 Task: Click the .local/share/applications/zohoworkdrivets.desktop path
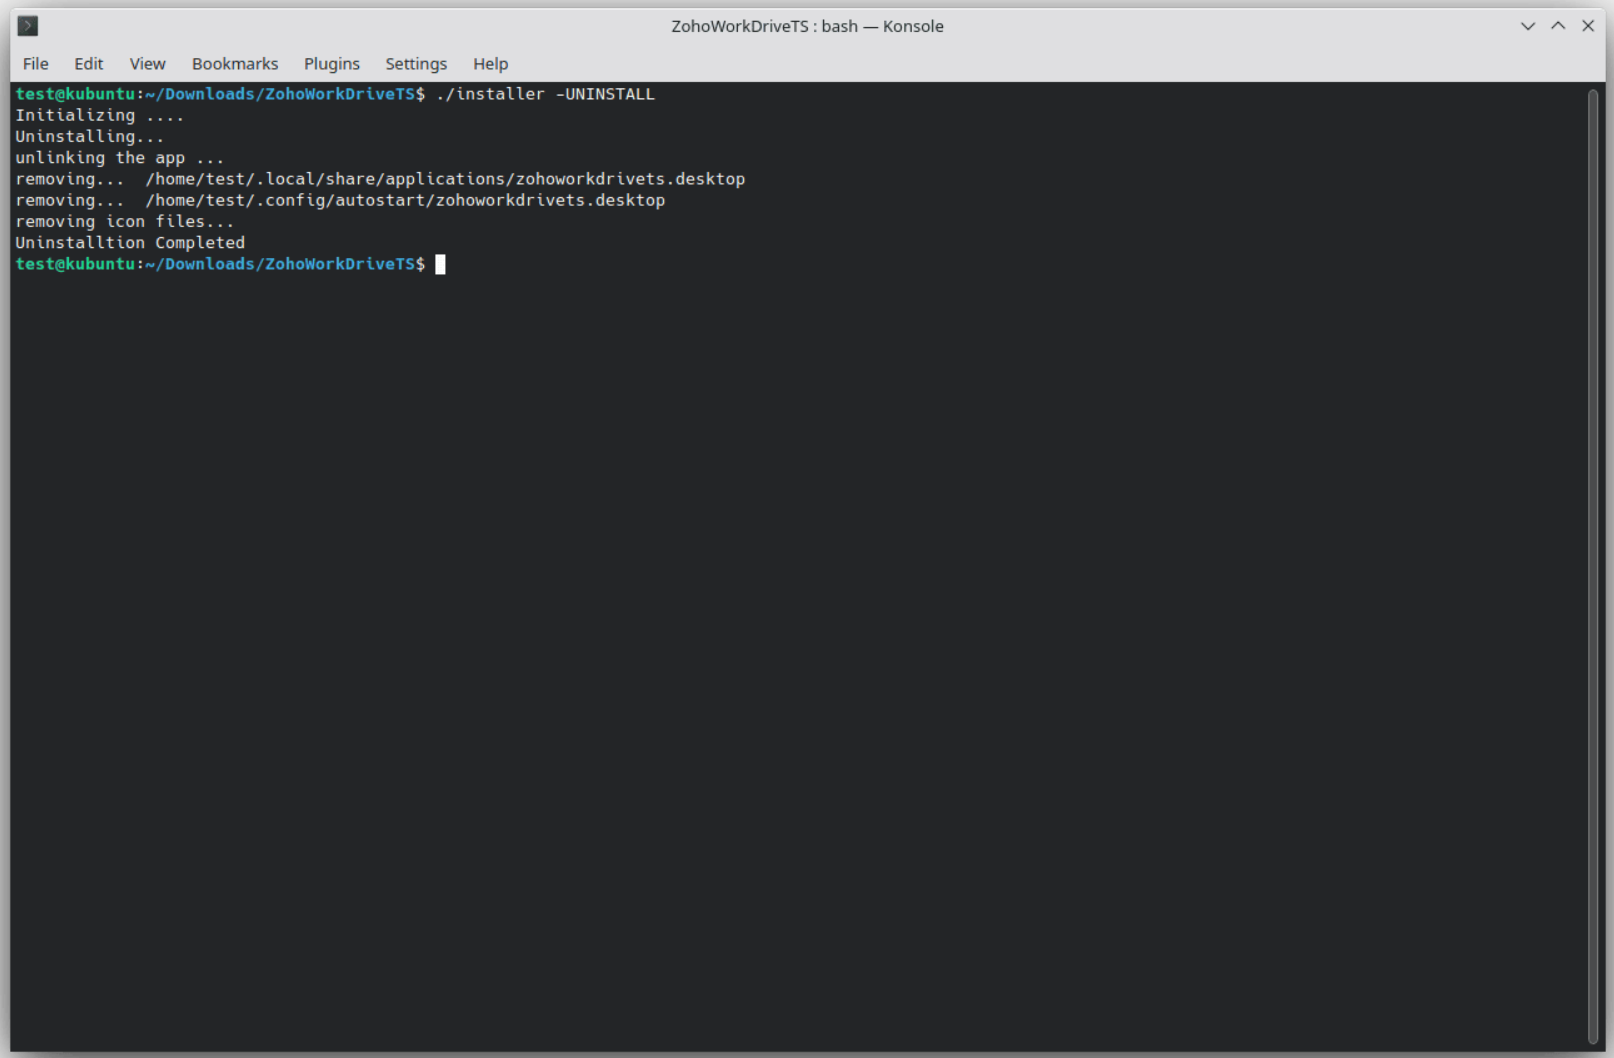[445, 179]
